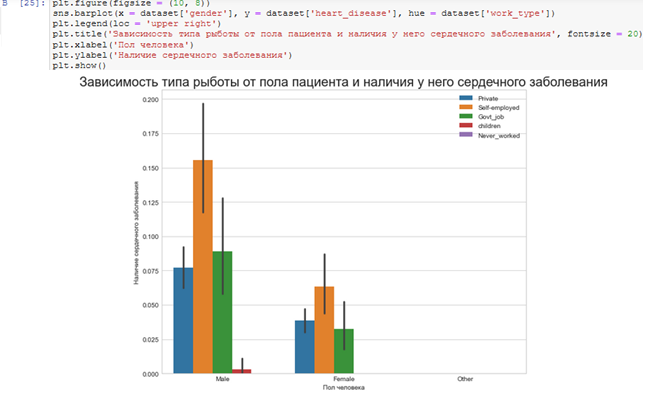This screenshot has height=396, width=648.
Task: Click the red children legend swatch
Action: coord(466,125)
